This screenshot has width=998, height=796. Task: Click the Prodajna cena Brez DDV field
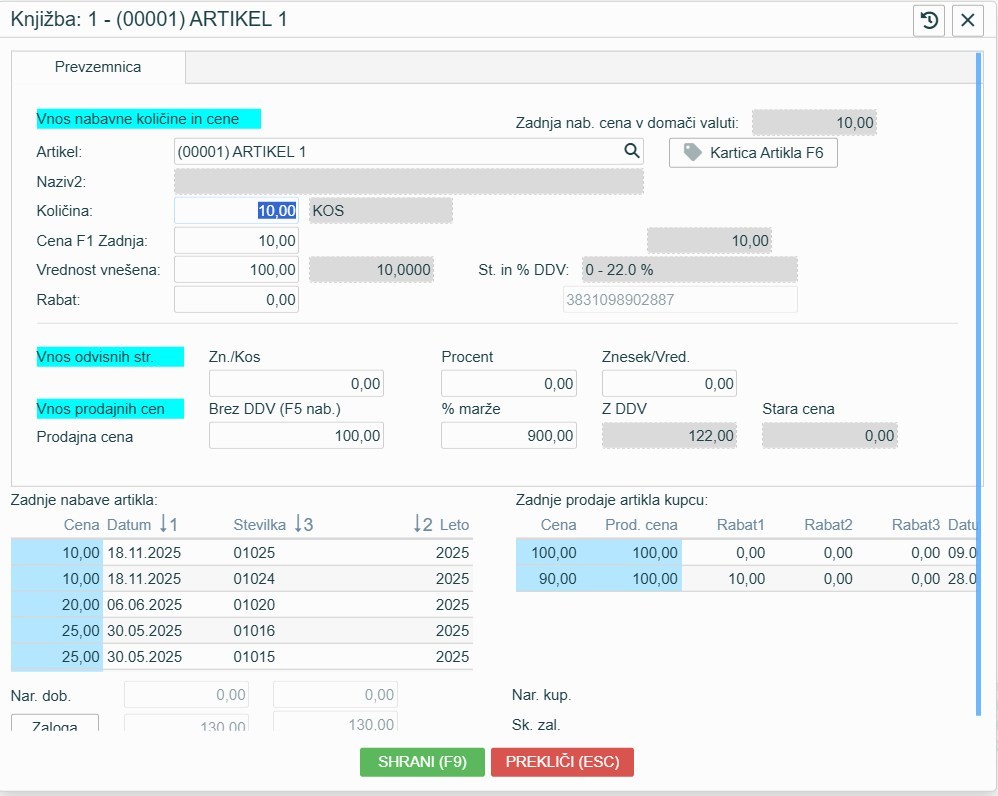296,435
